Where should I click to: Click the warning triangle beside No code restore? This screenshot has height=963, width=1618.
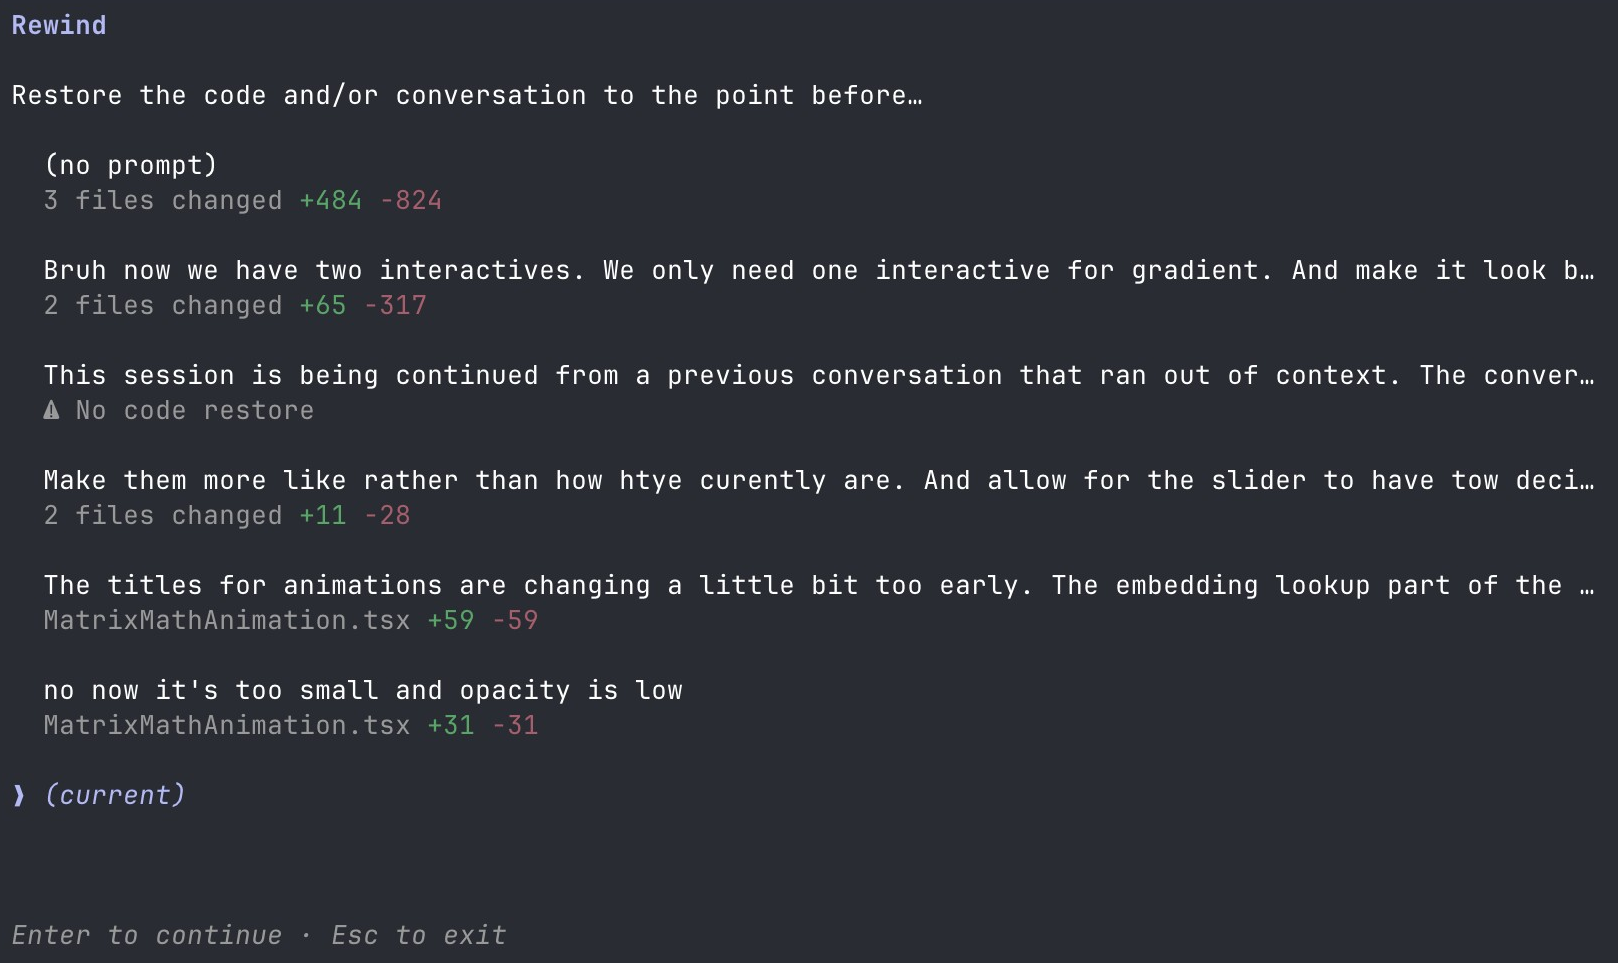(x=52, y=410)
